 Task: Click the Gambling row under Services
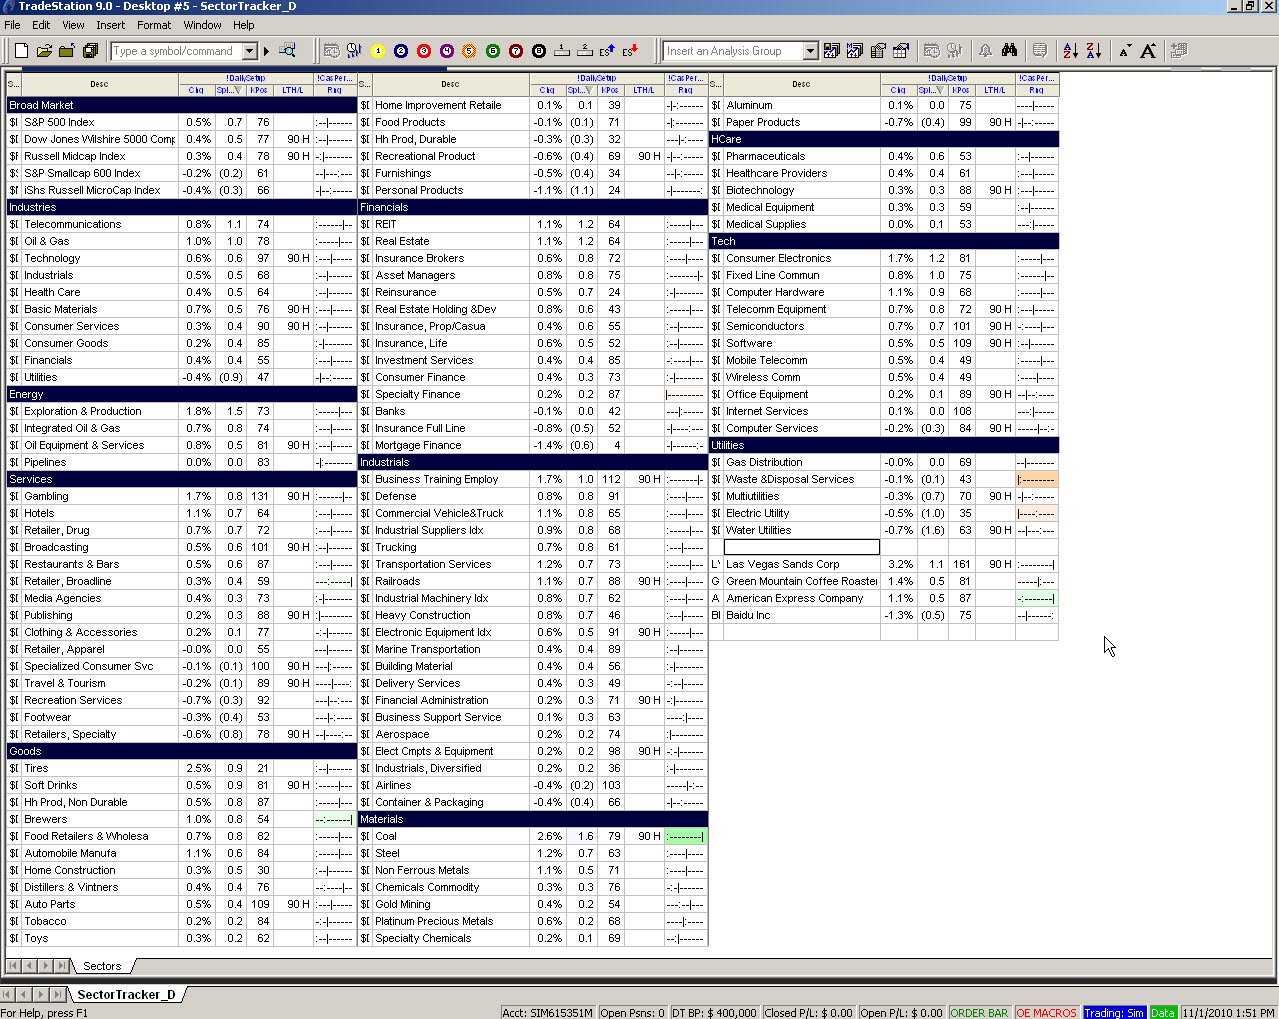[x=182, y=496]
